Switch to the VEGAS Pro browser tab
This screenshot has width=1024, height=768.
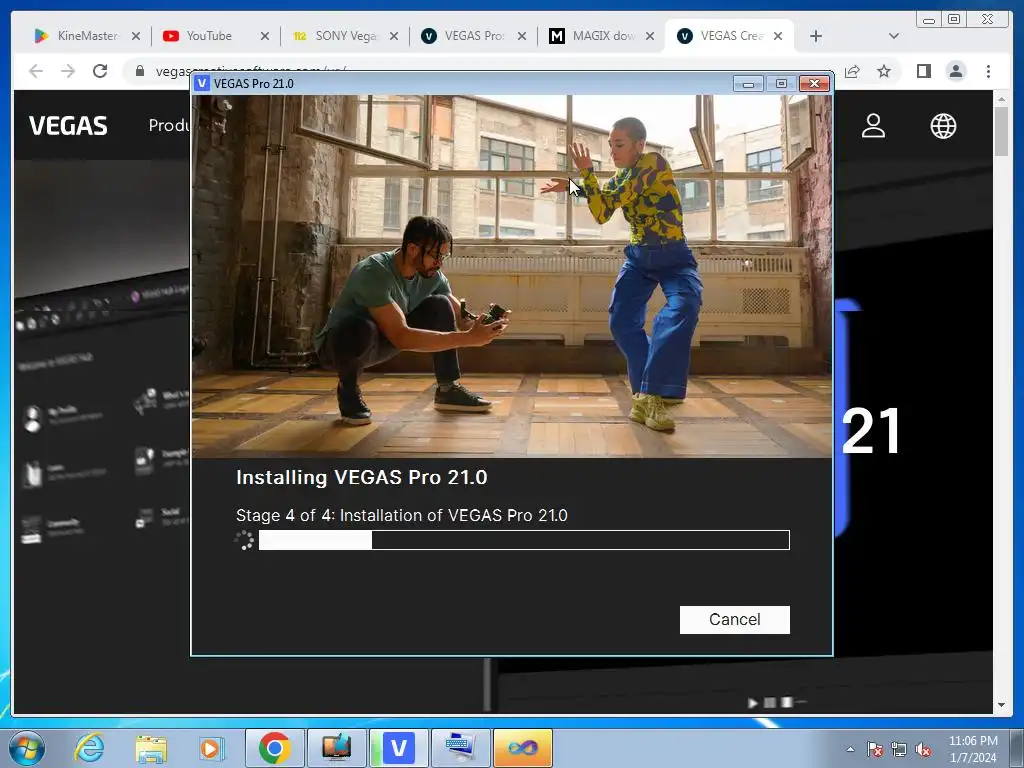(x=475, y=36)
